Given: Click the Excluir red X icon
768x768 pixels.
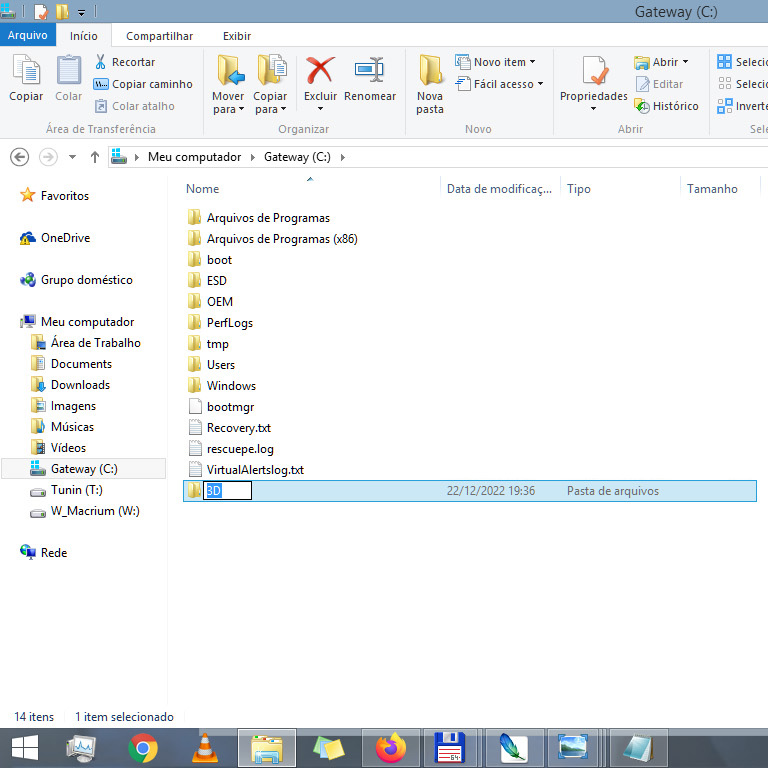Looking at the screenshot, I should [x=320, y=72].
